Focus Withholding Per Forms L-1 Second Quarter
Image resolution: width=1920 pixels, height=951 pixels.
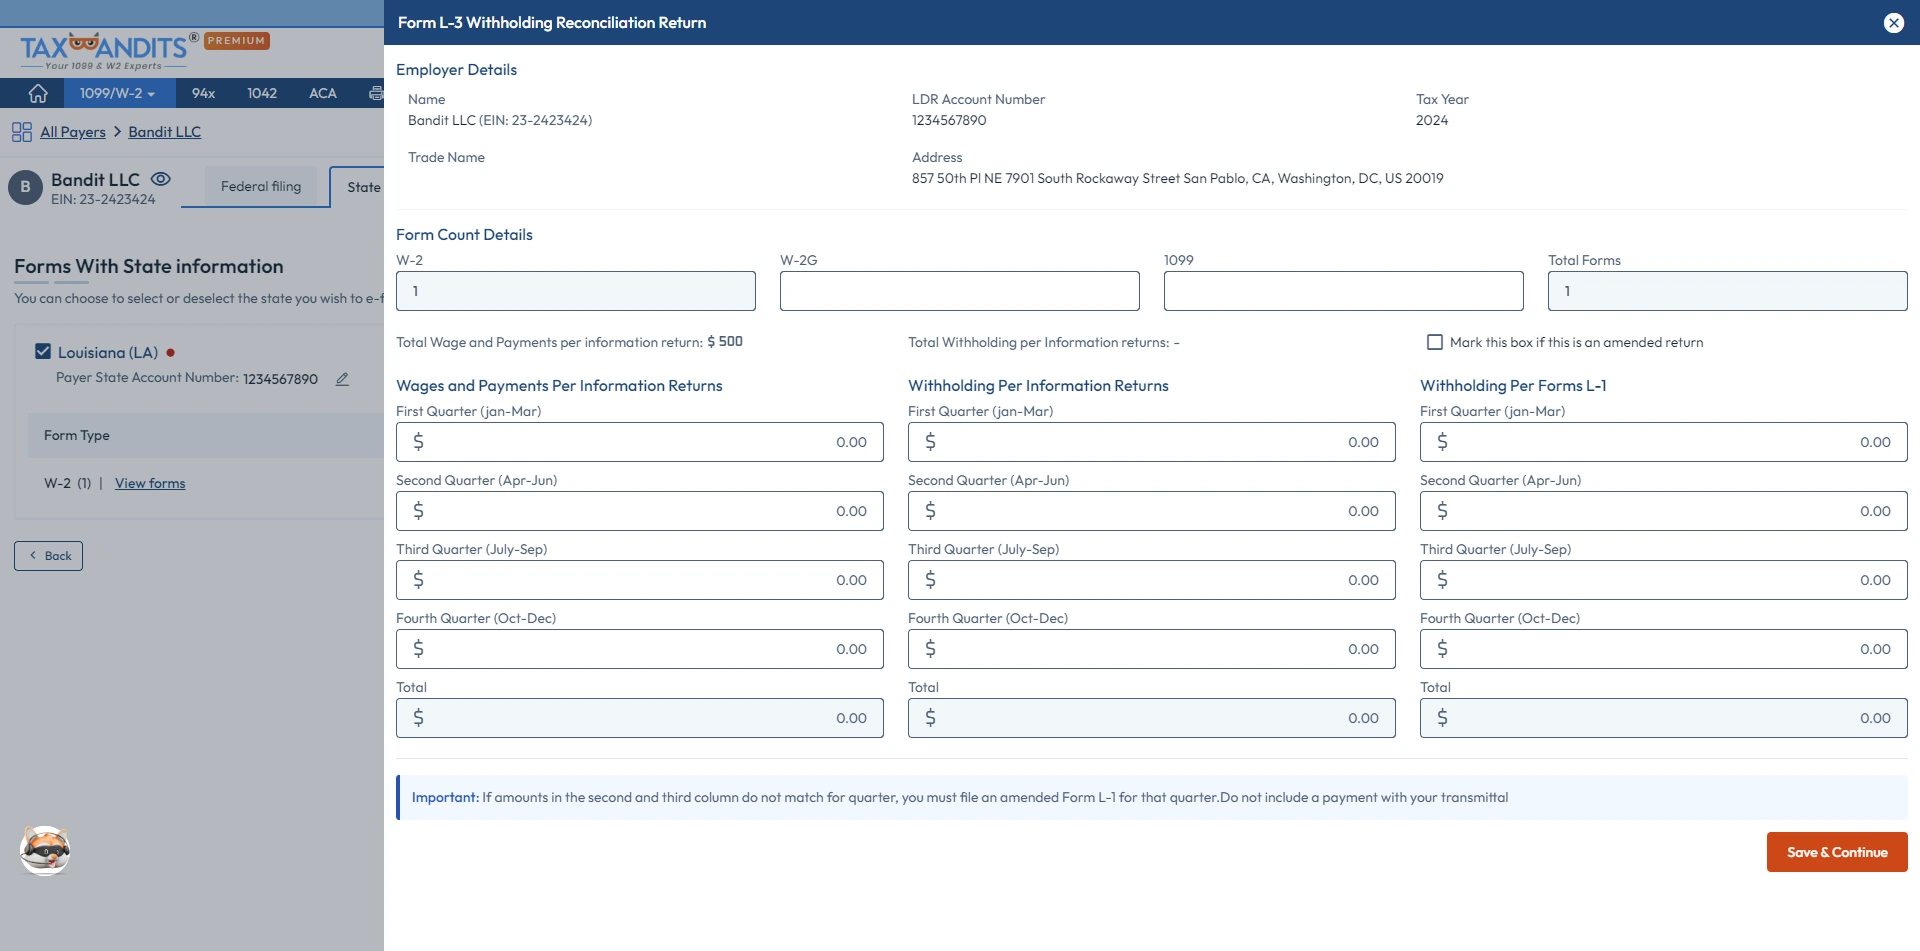(1664, 511)
